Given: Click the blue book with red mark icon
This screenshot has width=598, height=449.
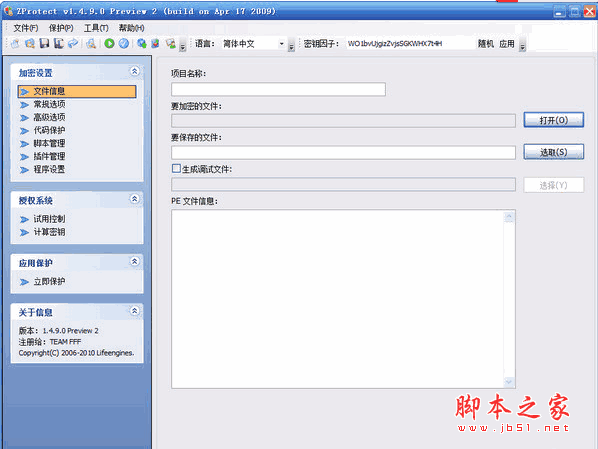Looking at the screenshot, I should [156, 43].
